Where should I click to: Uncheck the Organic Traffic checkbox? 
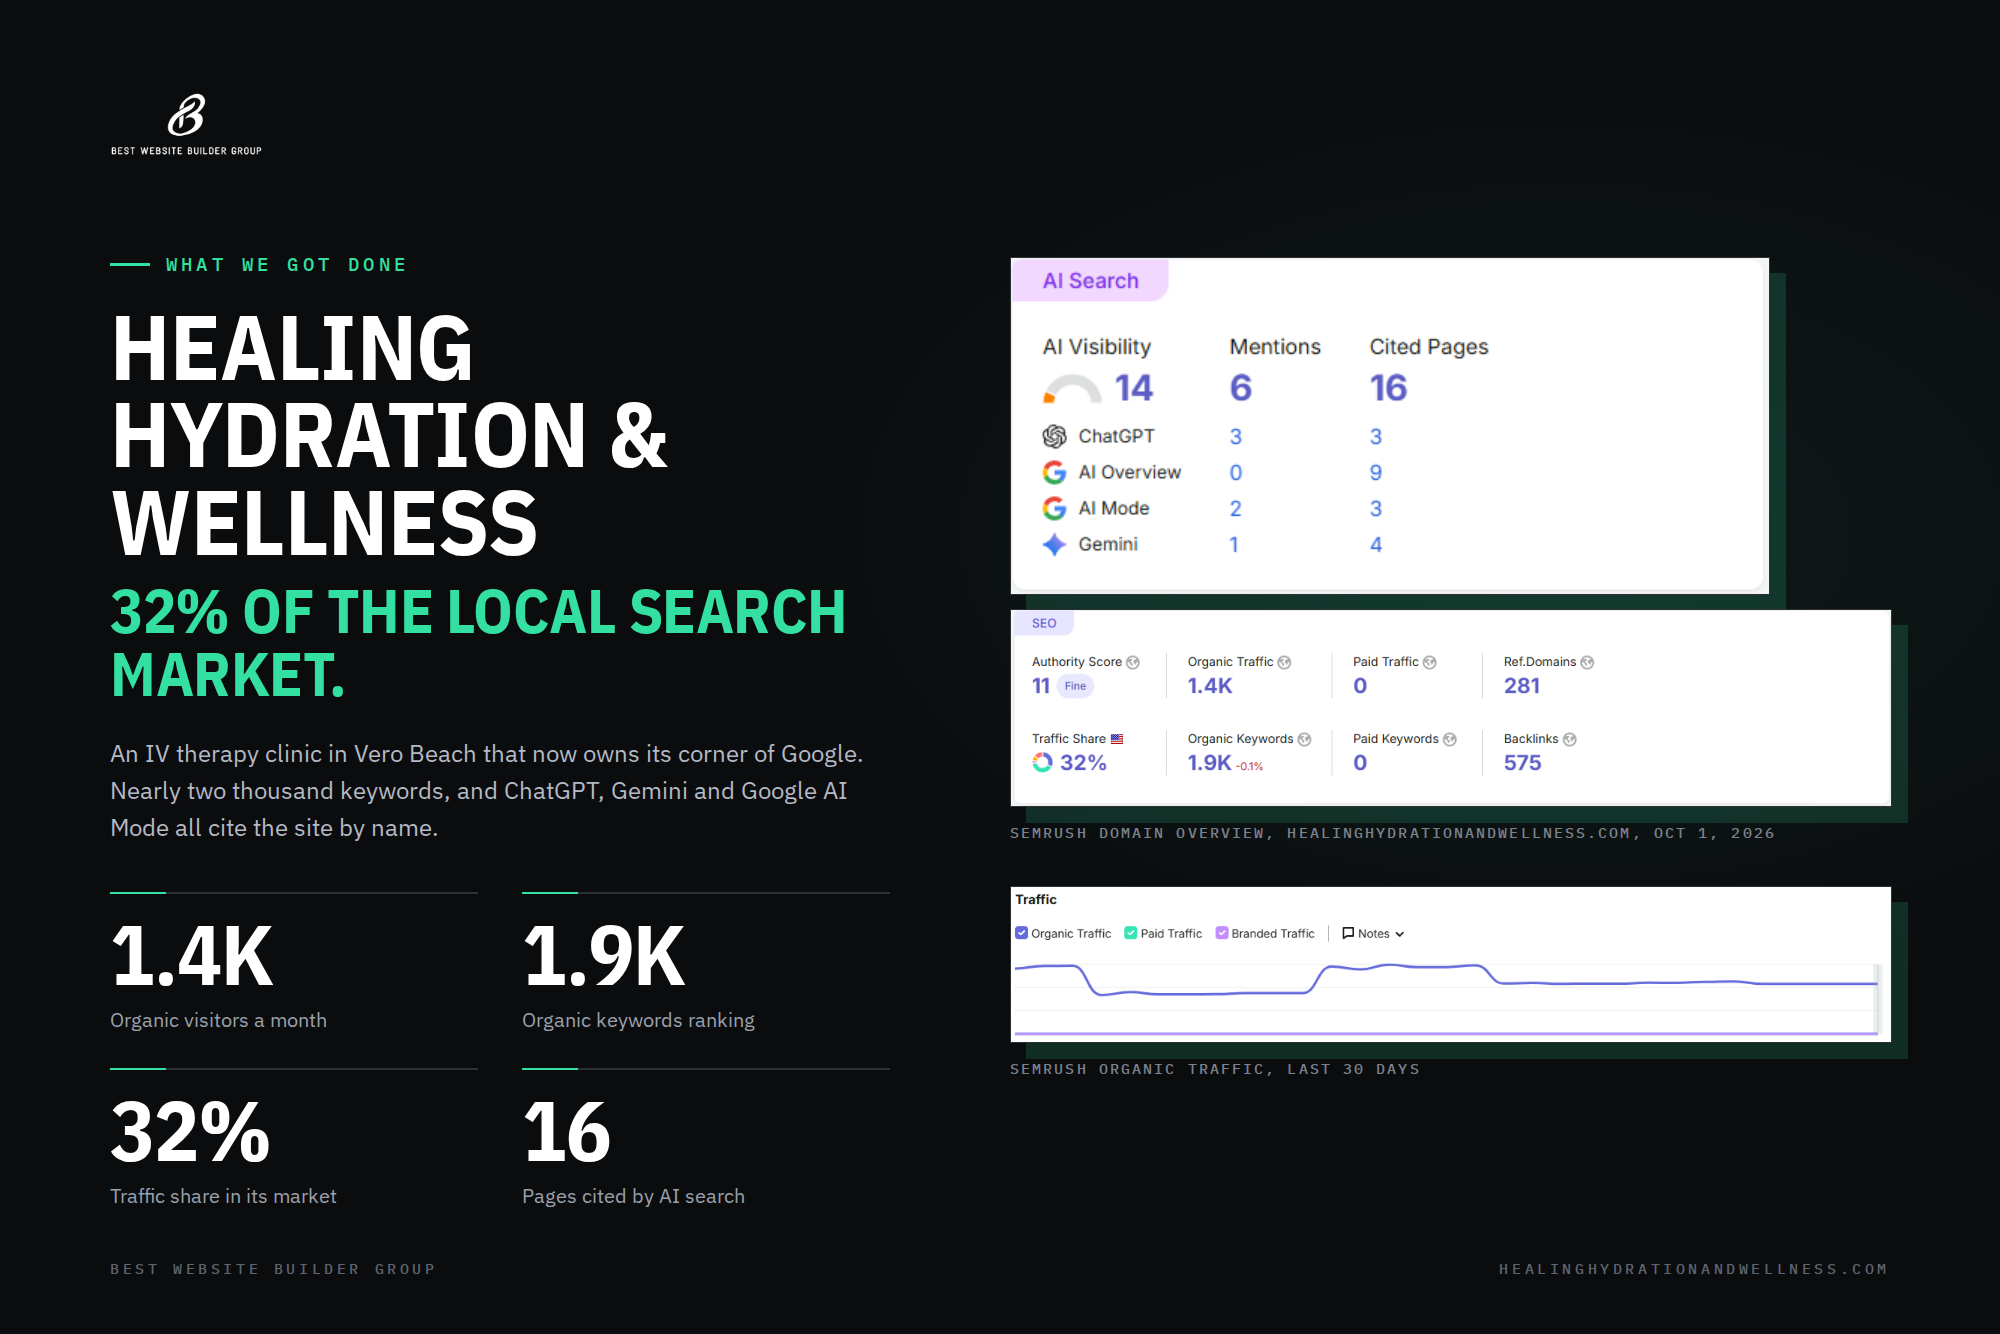point(1021,933)
